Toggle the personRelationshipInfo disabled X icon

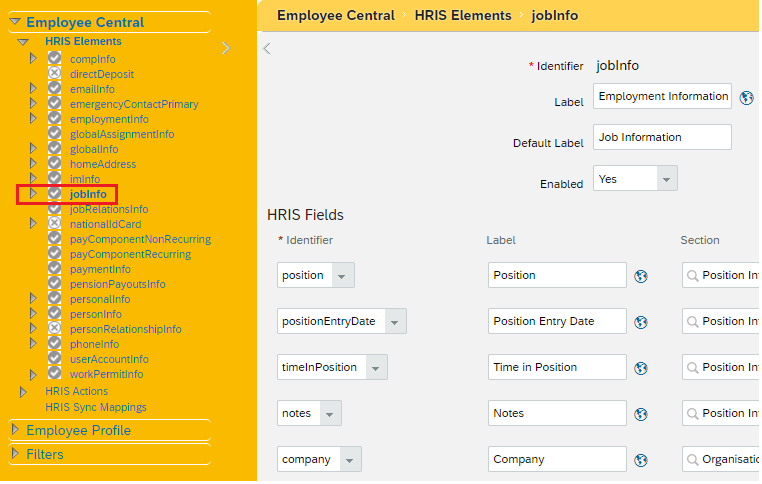click(x=54, y=328)
